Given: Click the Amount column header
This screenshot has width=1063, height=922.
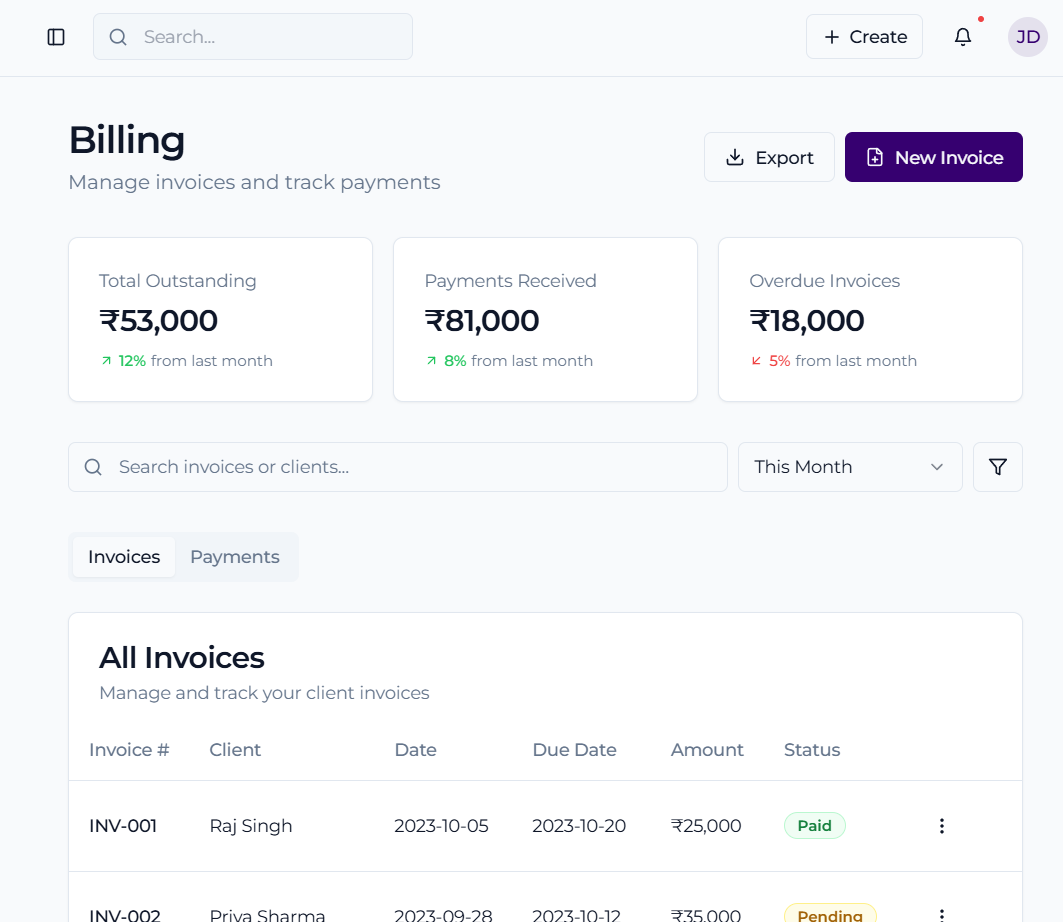Looking at the screenshot, I should coord(707,750).
